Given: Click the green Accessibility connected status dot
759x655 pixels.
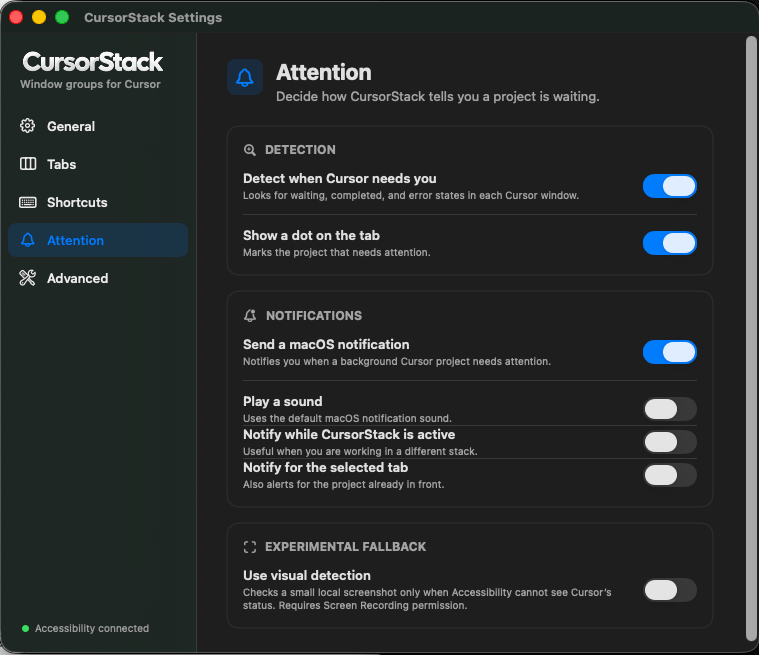Looking at the screenshot, I should [x=25, y=628].
